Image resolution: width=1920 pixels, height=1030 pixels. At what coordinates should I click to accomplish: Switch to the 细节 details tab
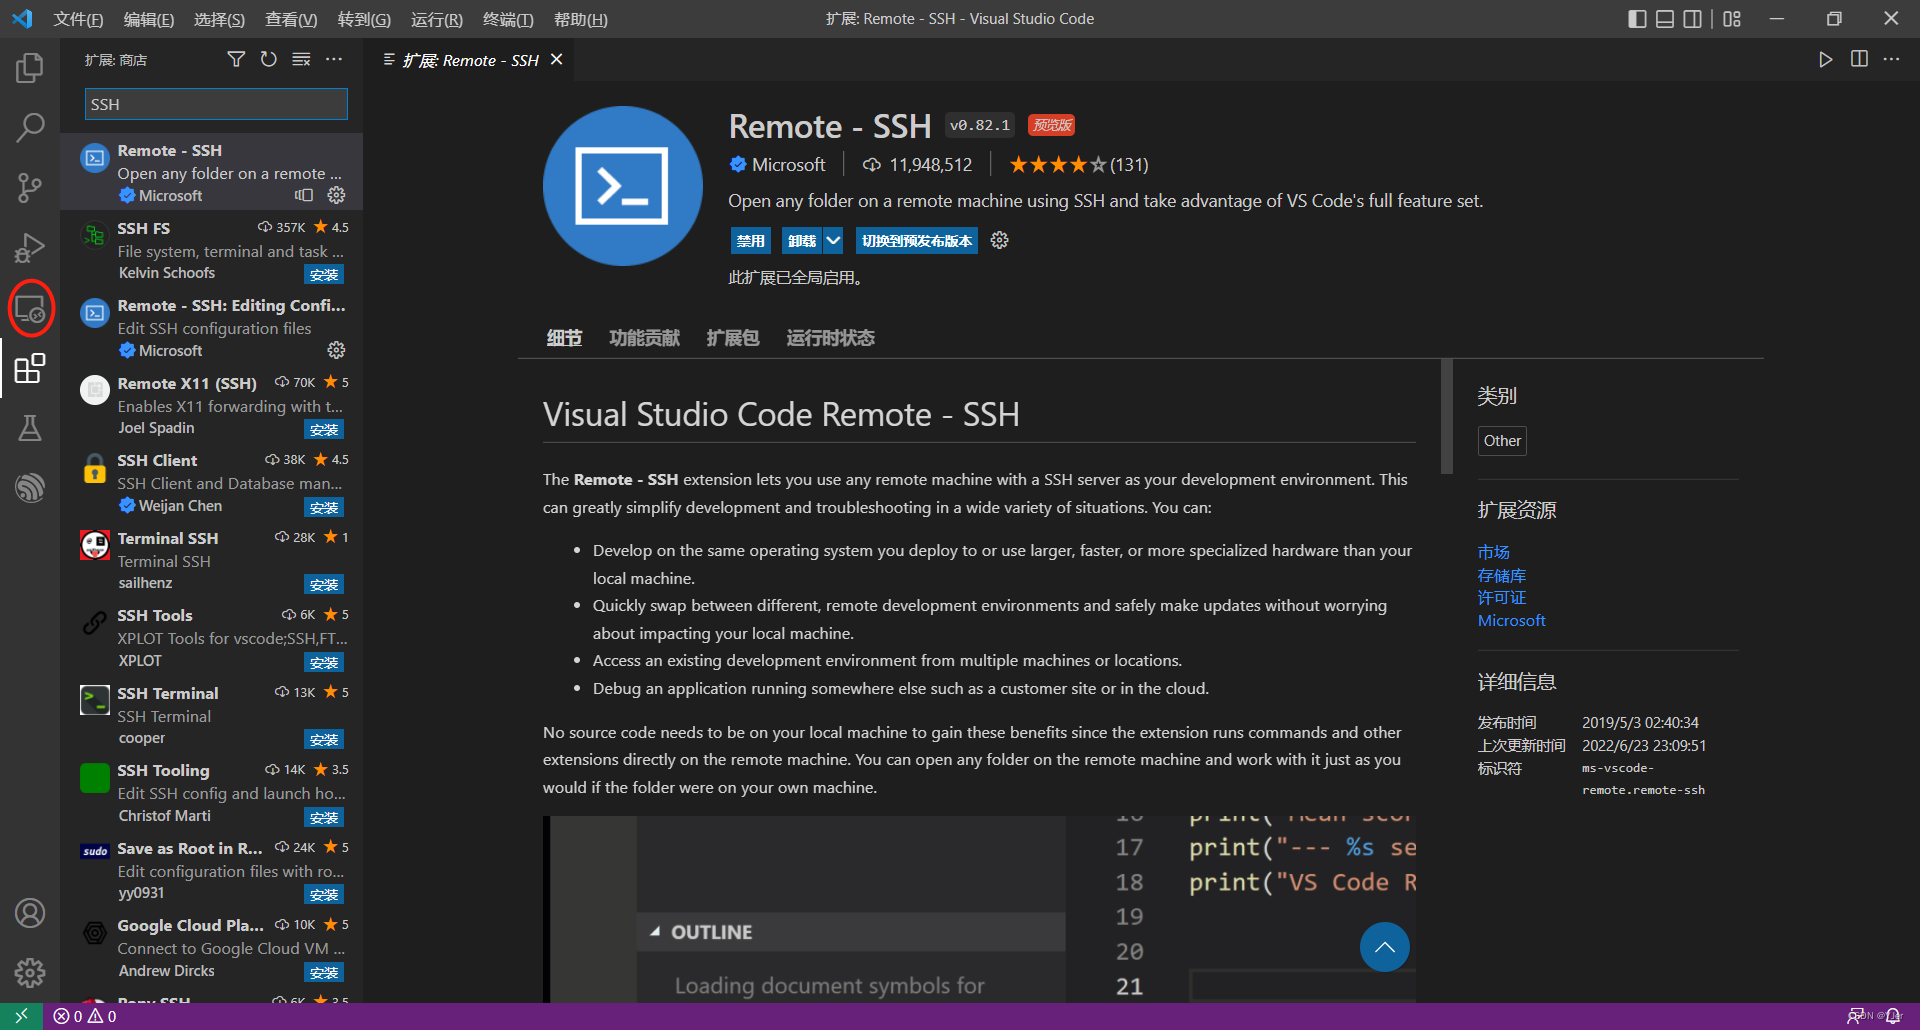coord(564,338)
